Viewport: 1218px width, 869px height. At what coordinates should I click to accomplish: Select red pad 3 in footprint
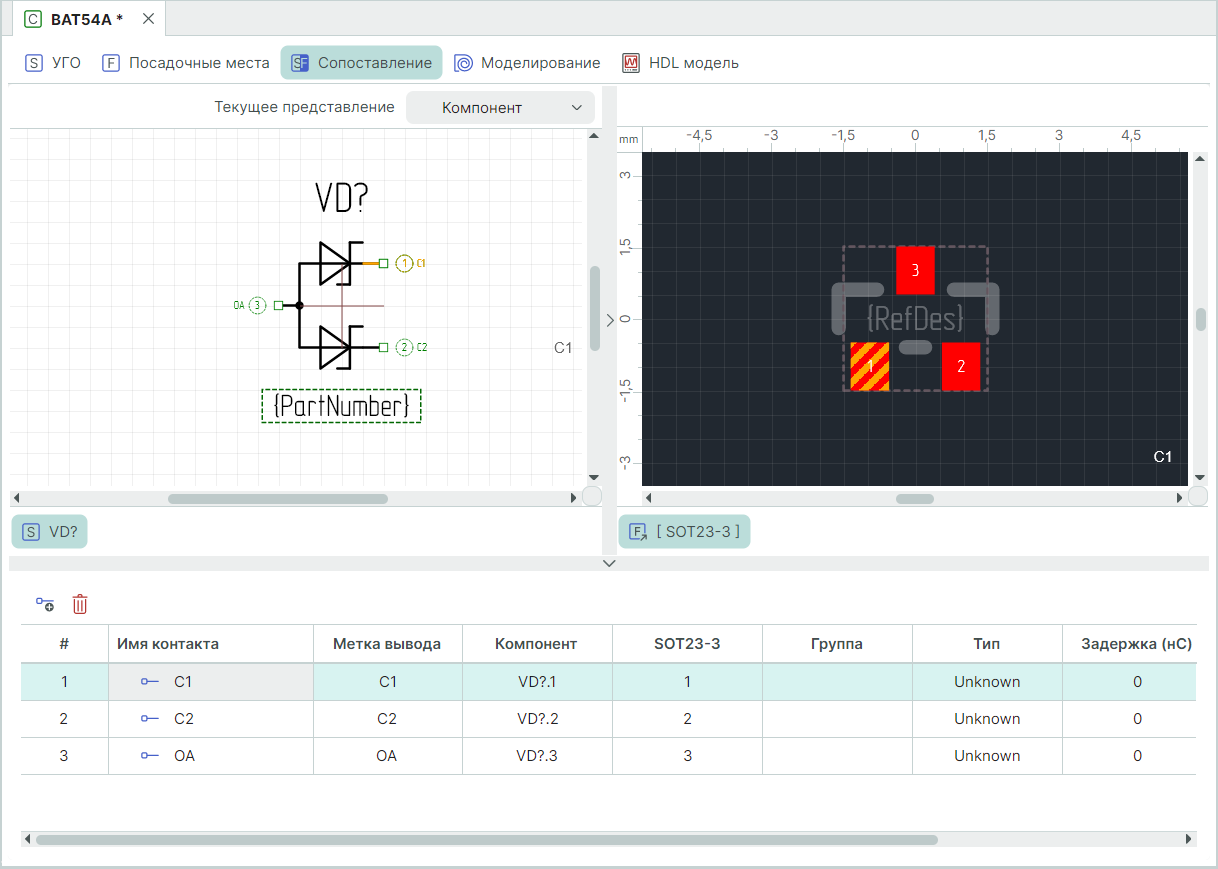(915, 270)
